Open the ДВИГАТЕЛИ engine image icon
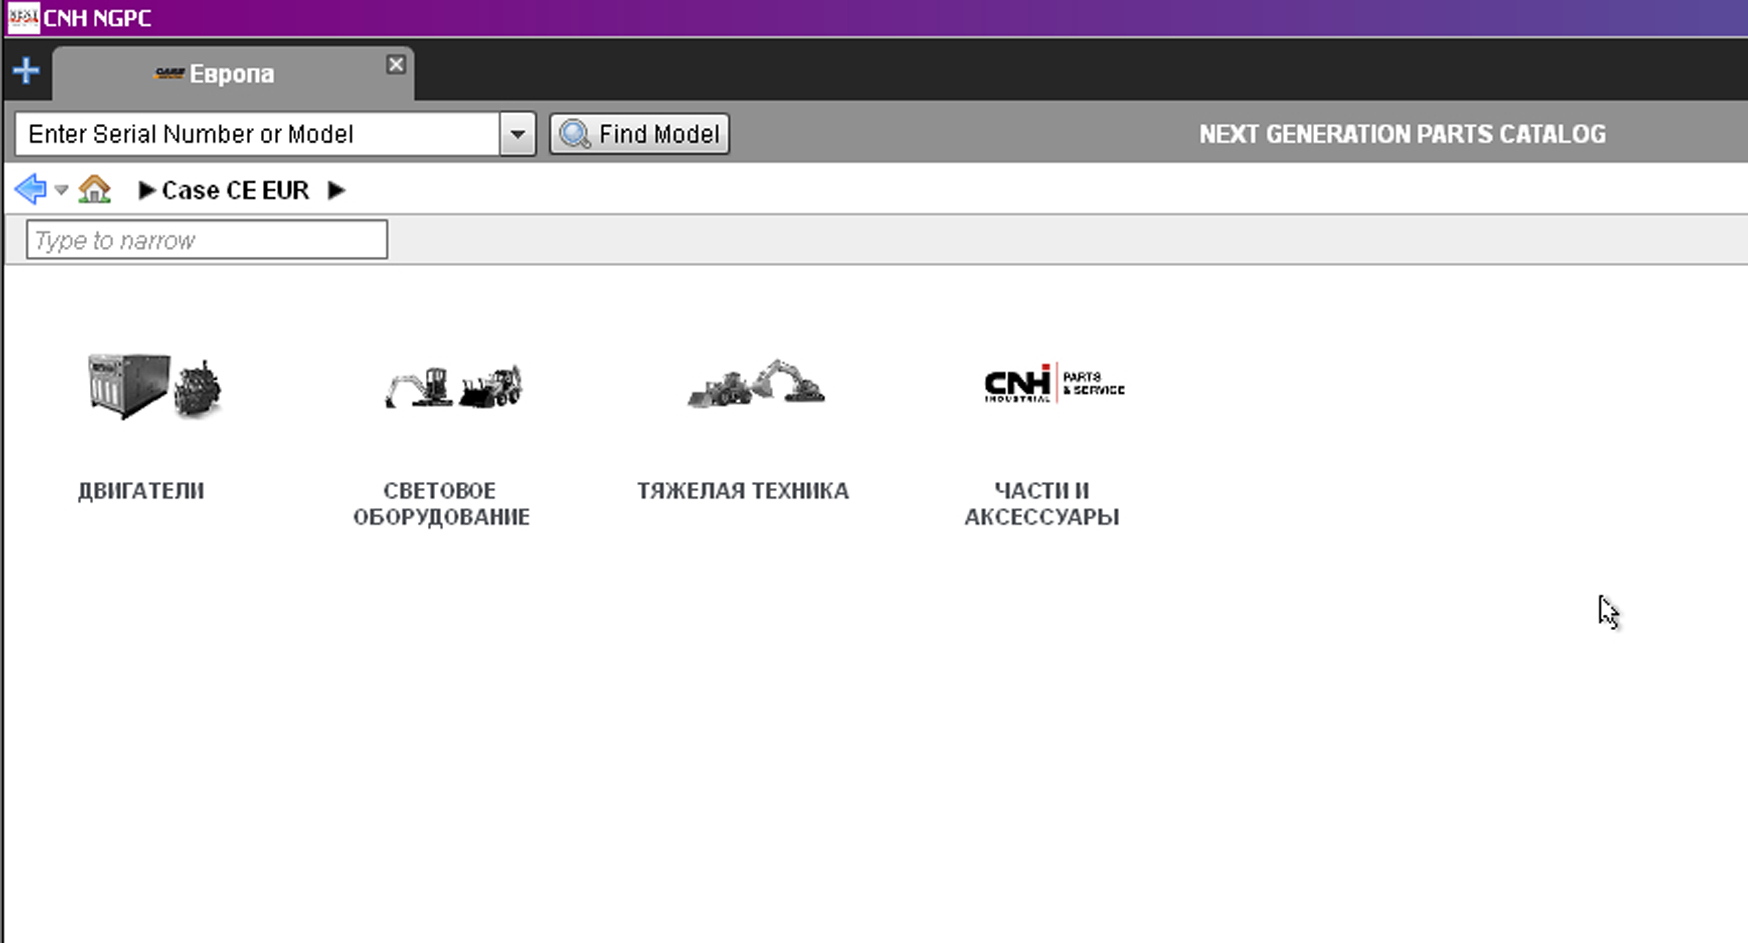Image resolution: width=1748 pixels, height=943 pixels. (154, 386)
